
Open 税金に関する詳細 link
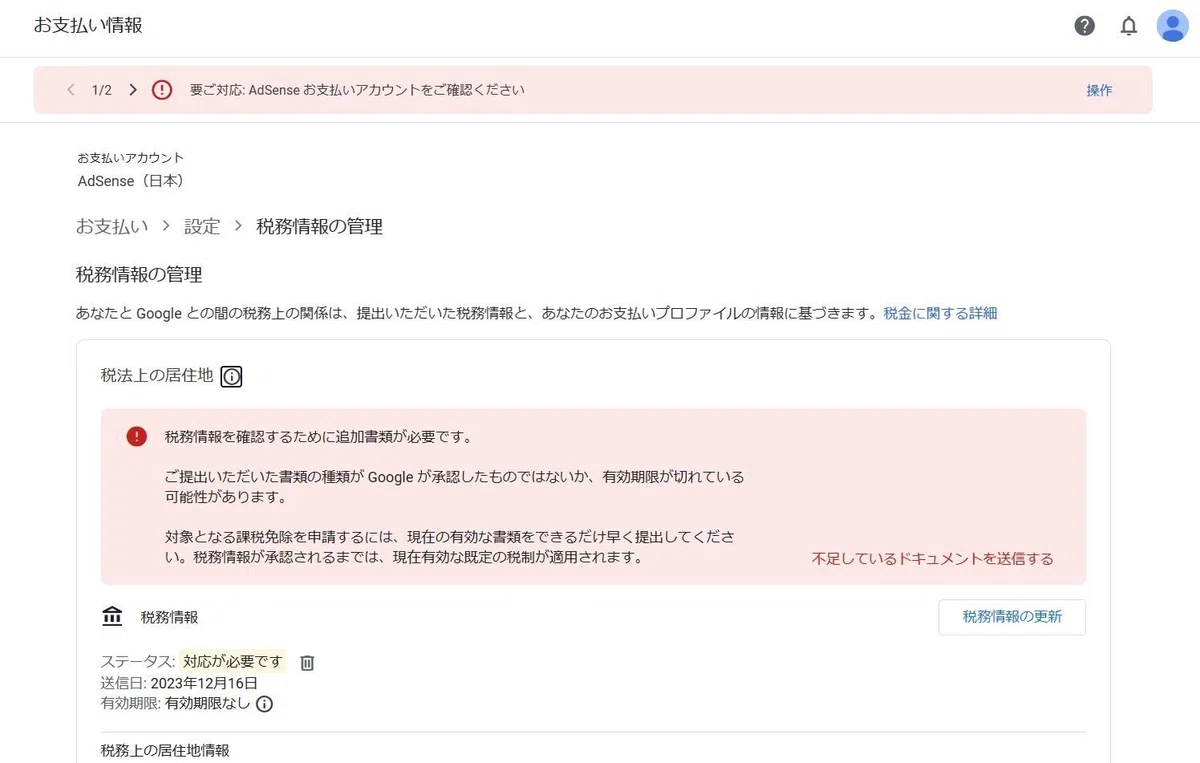tap(940, 313)
